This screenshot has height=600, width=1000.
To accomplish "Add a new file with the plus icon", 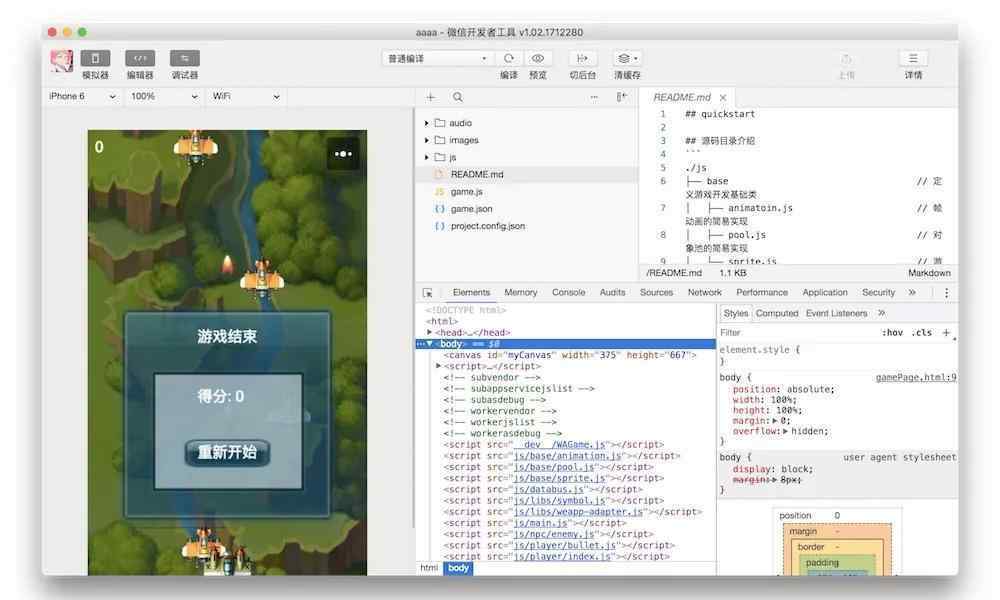I will (430, 98).
